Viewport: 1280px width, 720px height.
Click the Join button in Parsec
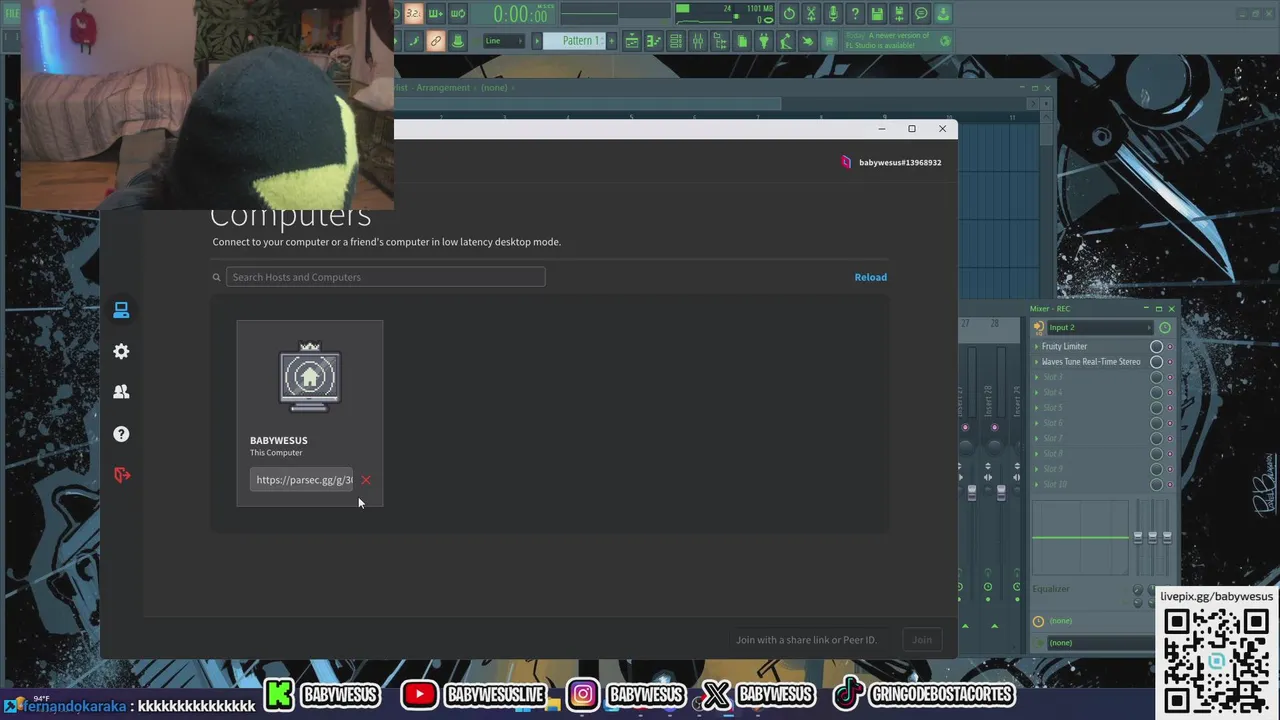pos(922,640)
